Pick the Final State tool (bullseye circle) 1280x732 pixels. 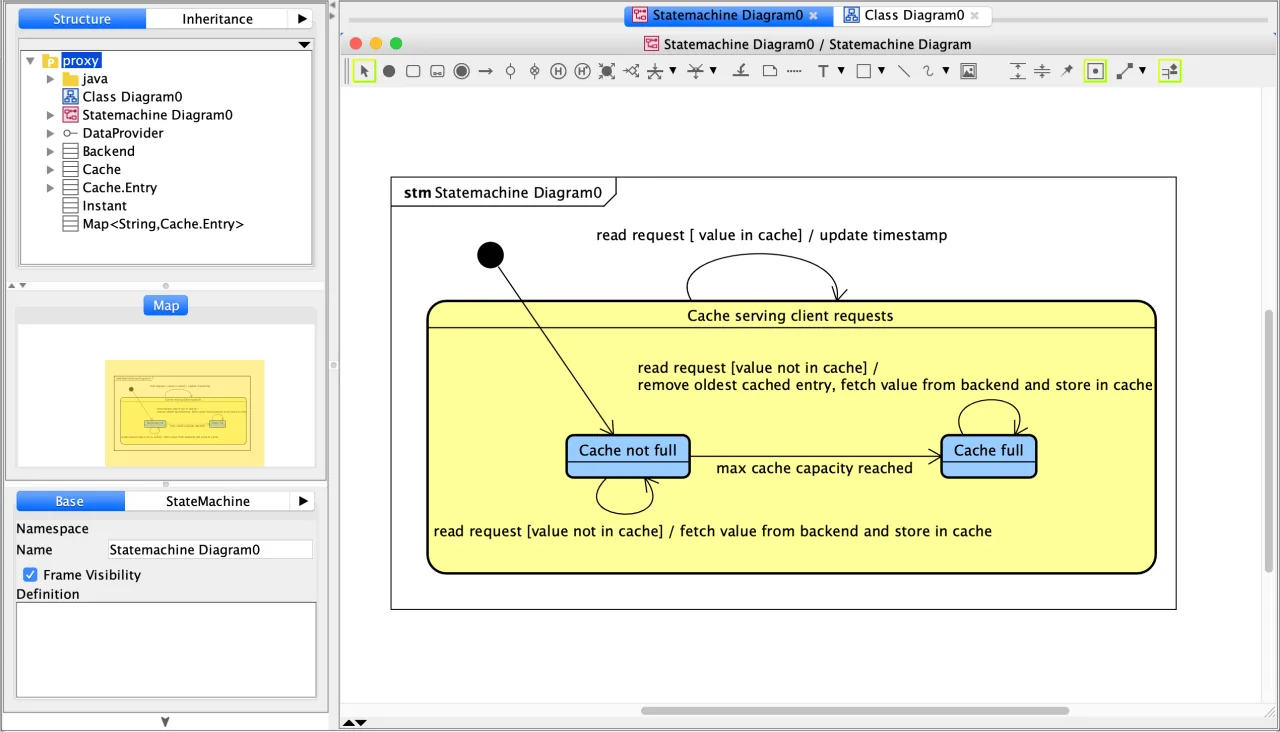(x=461, y=71)
